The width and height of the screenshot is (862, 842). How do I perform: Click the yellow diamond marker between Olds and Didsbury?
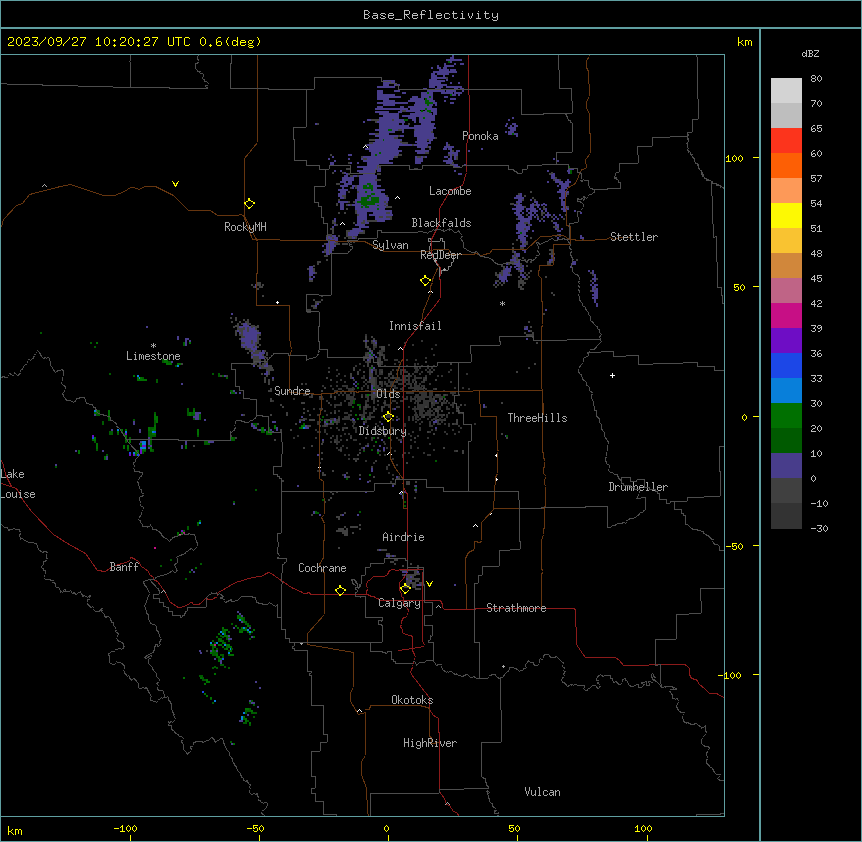tap(388, 417)
